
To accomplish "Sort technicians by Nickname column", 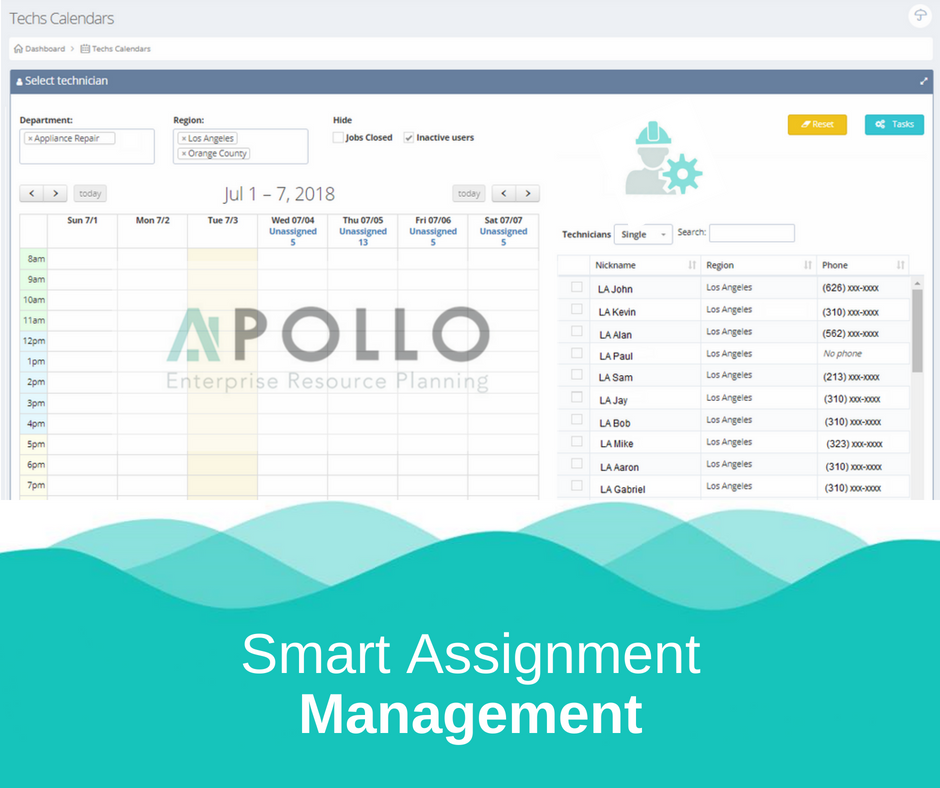I will pos(692,265).
